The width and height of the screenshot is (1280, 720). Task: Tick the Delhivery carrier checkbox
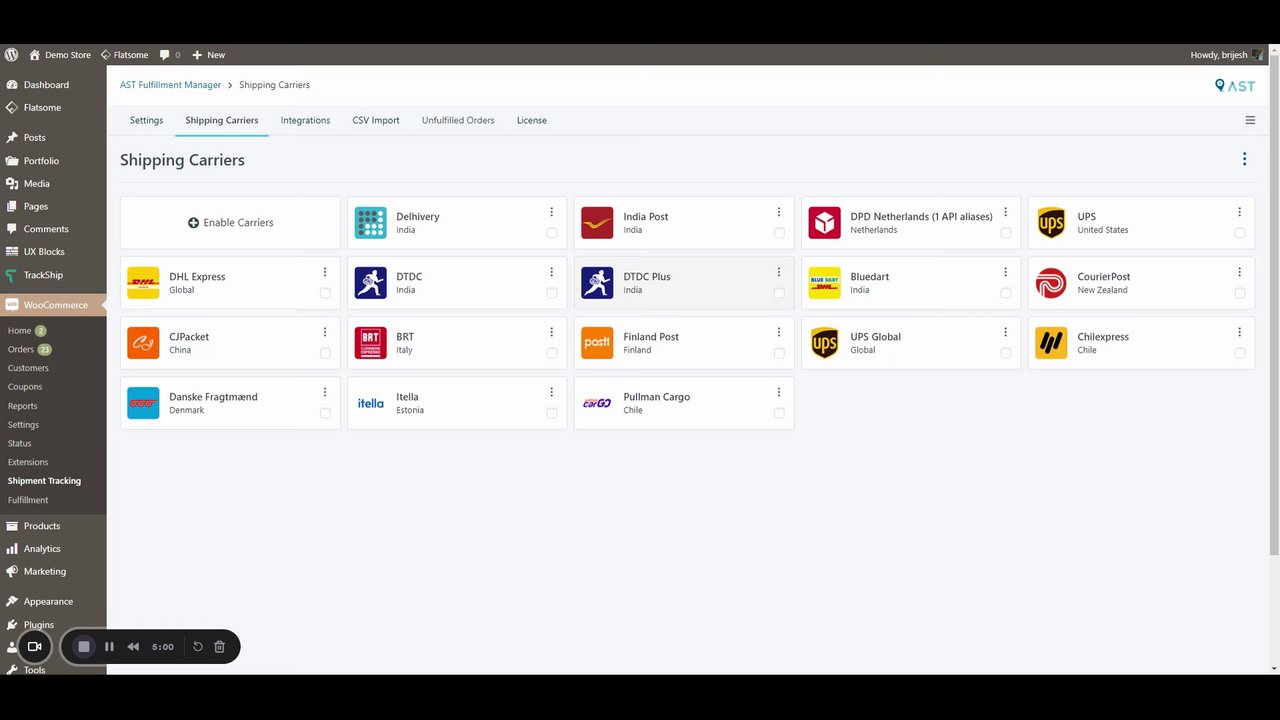tap(552, 233)
